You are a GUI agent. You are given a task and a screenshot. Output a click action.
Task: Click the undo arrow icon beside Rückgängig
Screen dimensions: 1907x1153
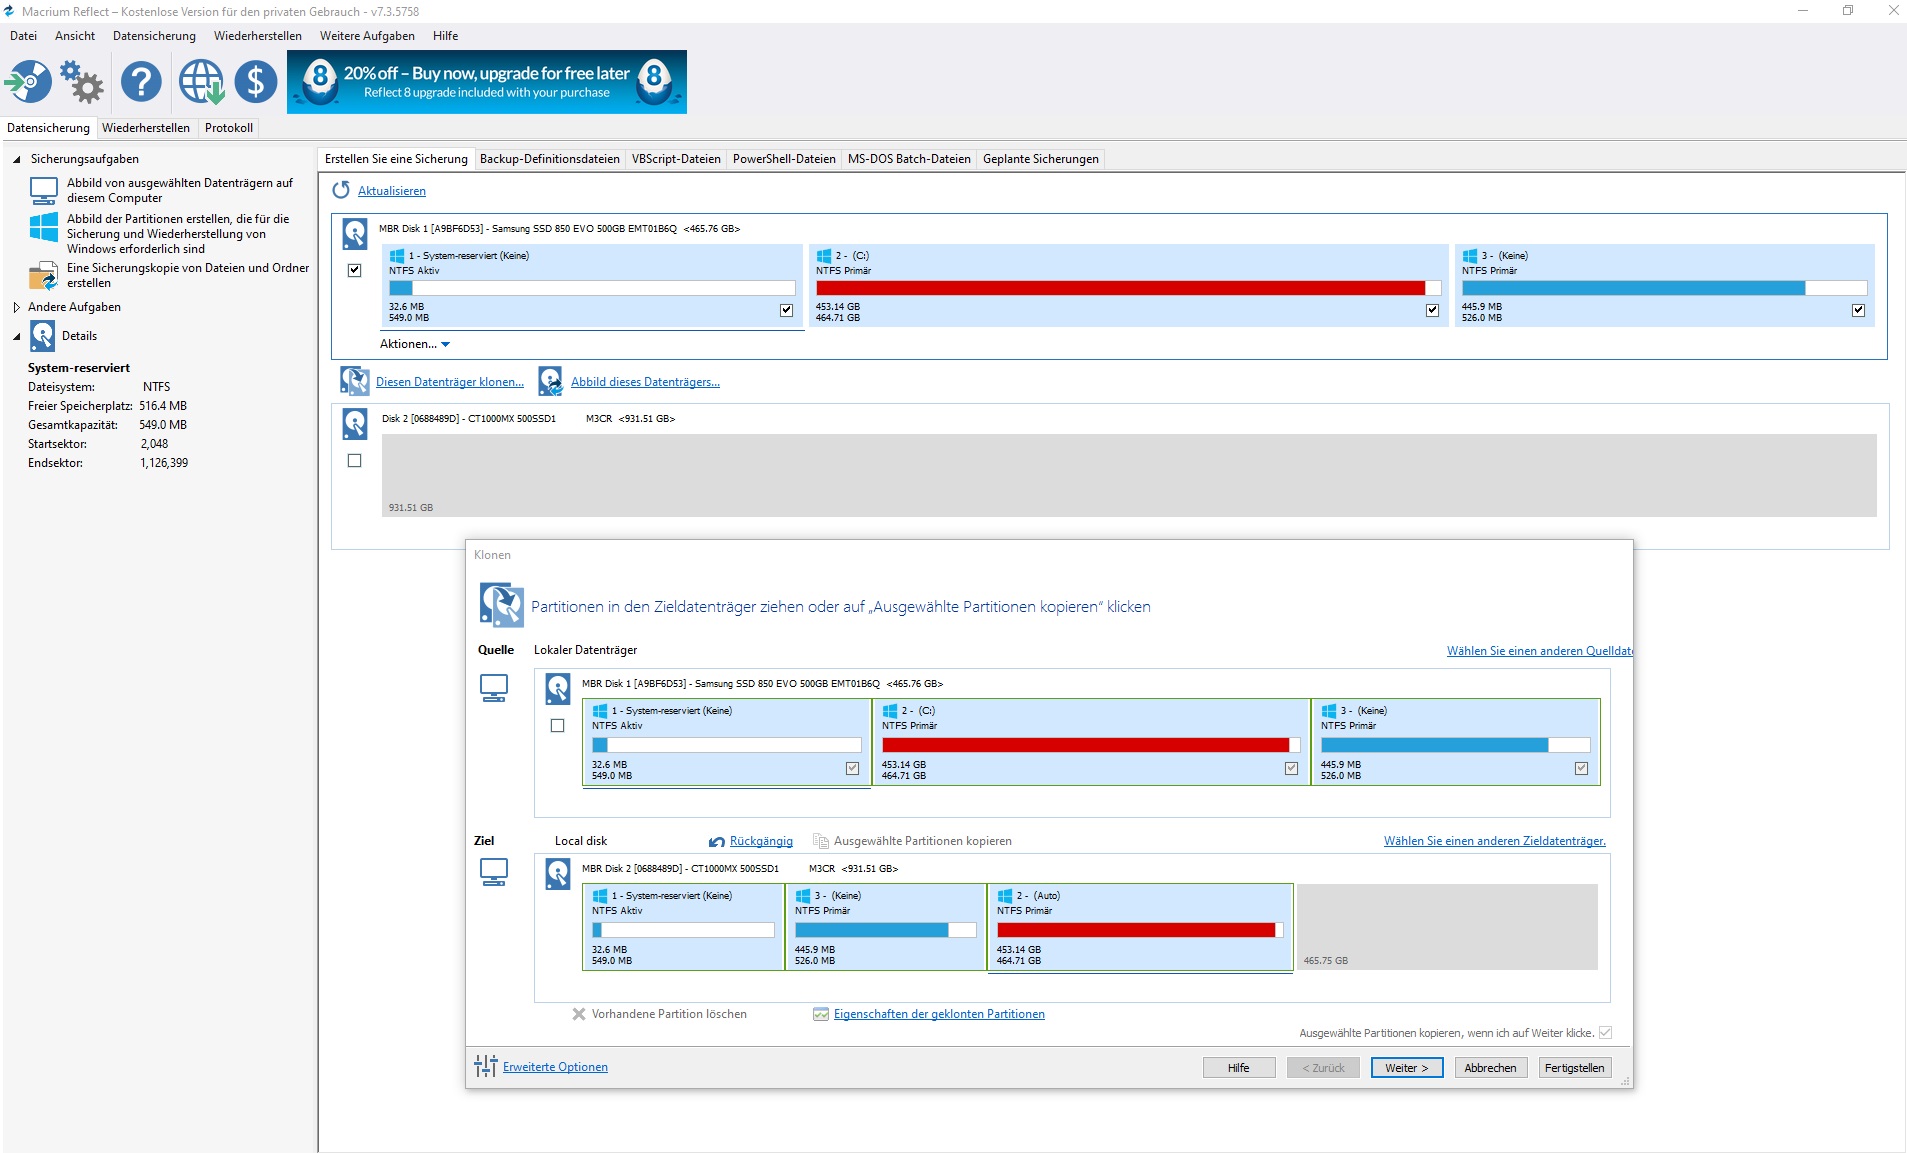pos(717,842)
